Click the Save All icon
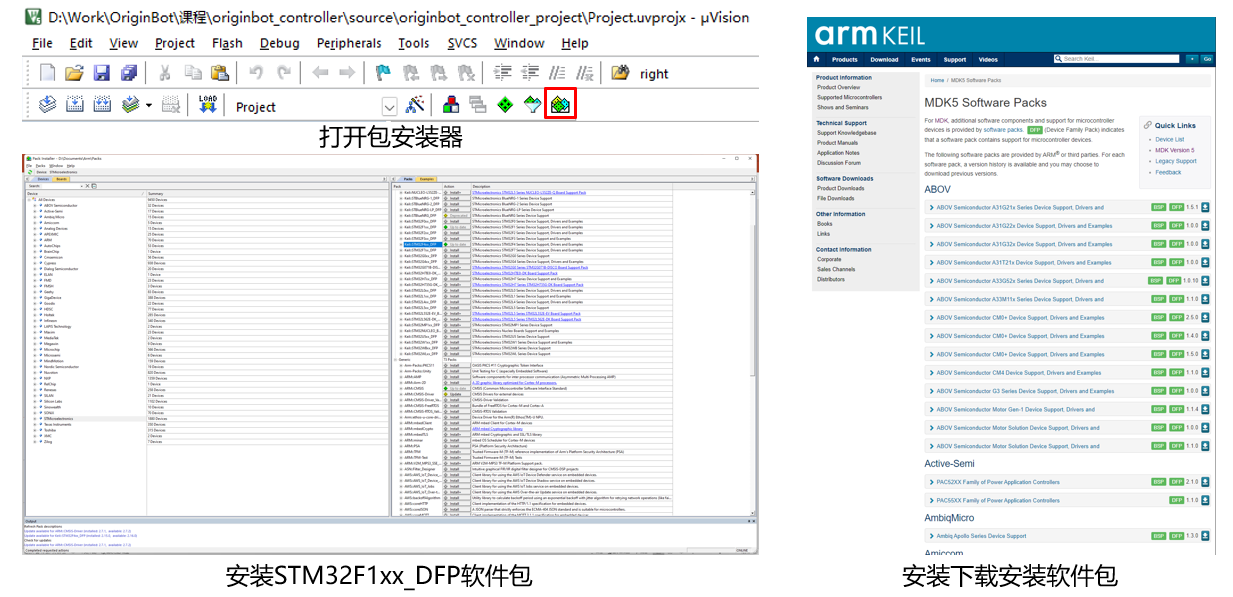The height and width of the screenshot is (597, 1233). [129, 73]
